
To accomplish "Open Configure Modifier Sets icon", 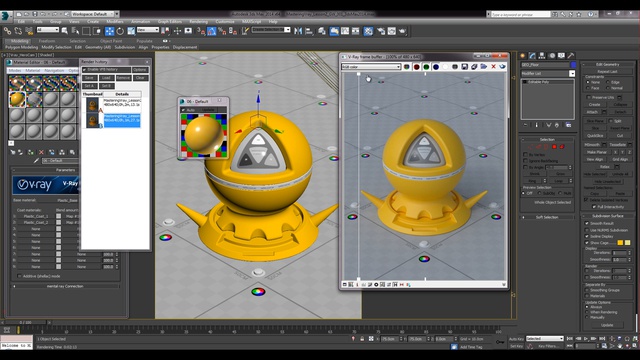I will pos(569,125).
